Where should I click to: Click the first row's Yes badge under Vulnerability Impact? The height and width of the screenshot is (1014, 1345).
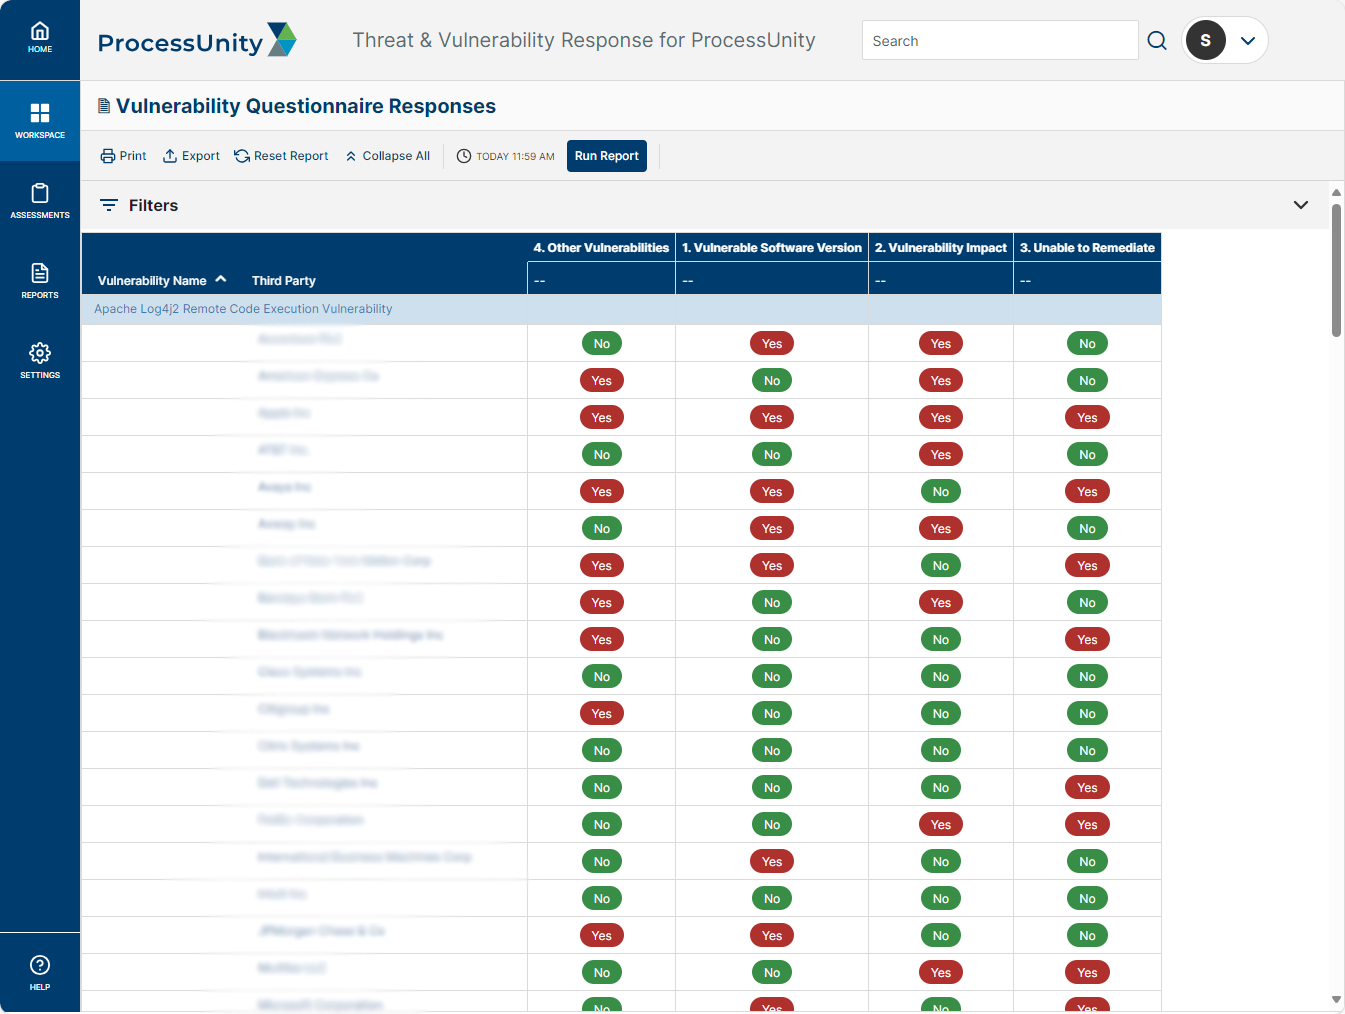coord(941,344)
